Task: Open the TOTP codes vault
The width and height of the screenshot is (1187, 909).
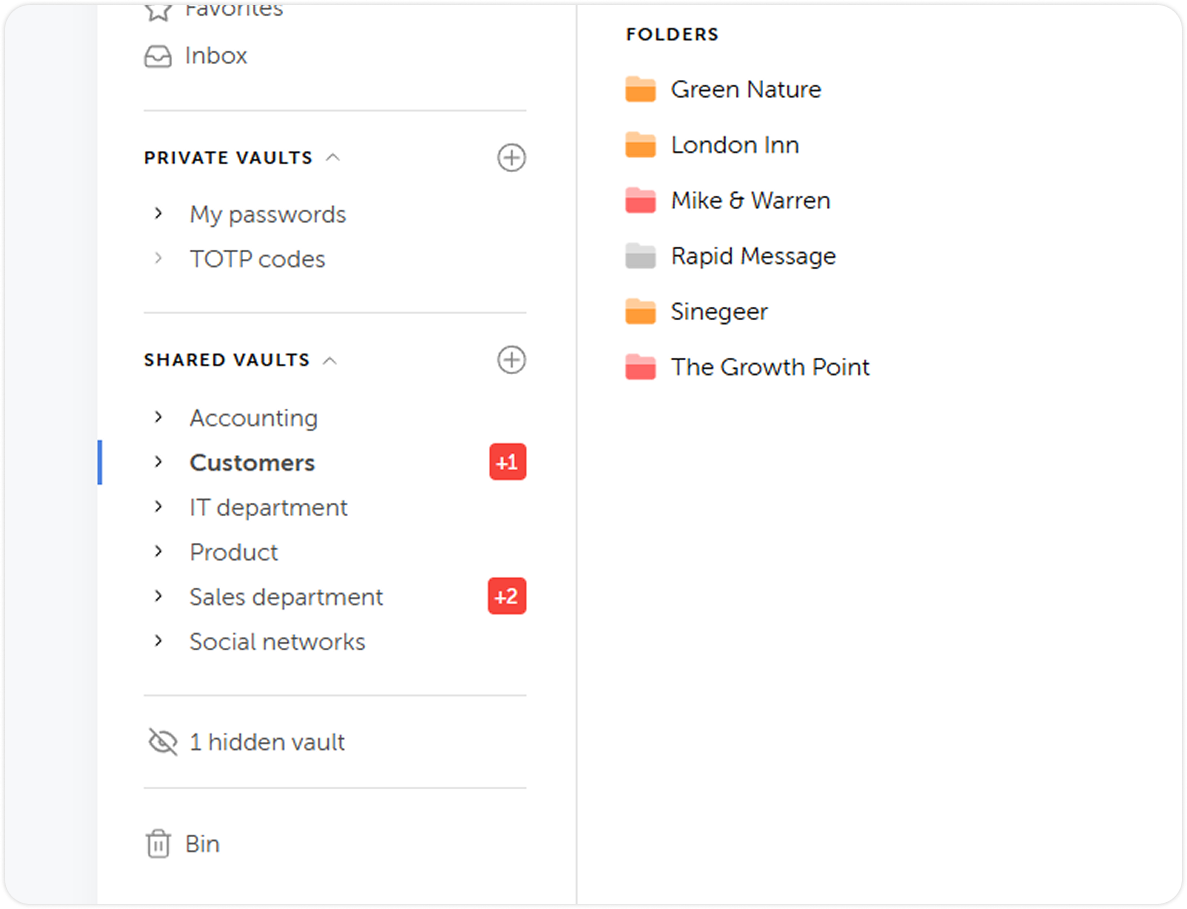Action: pyautogui.click(x=257, y=258)
